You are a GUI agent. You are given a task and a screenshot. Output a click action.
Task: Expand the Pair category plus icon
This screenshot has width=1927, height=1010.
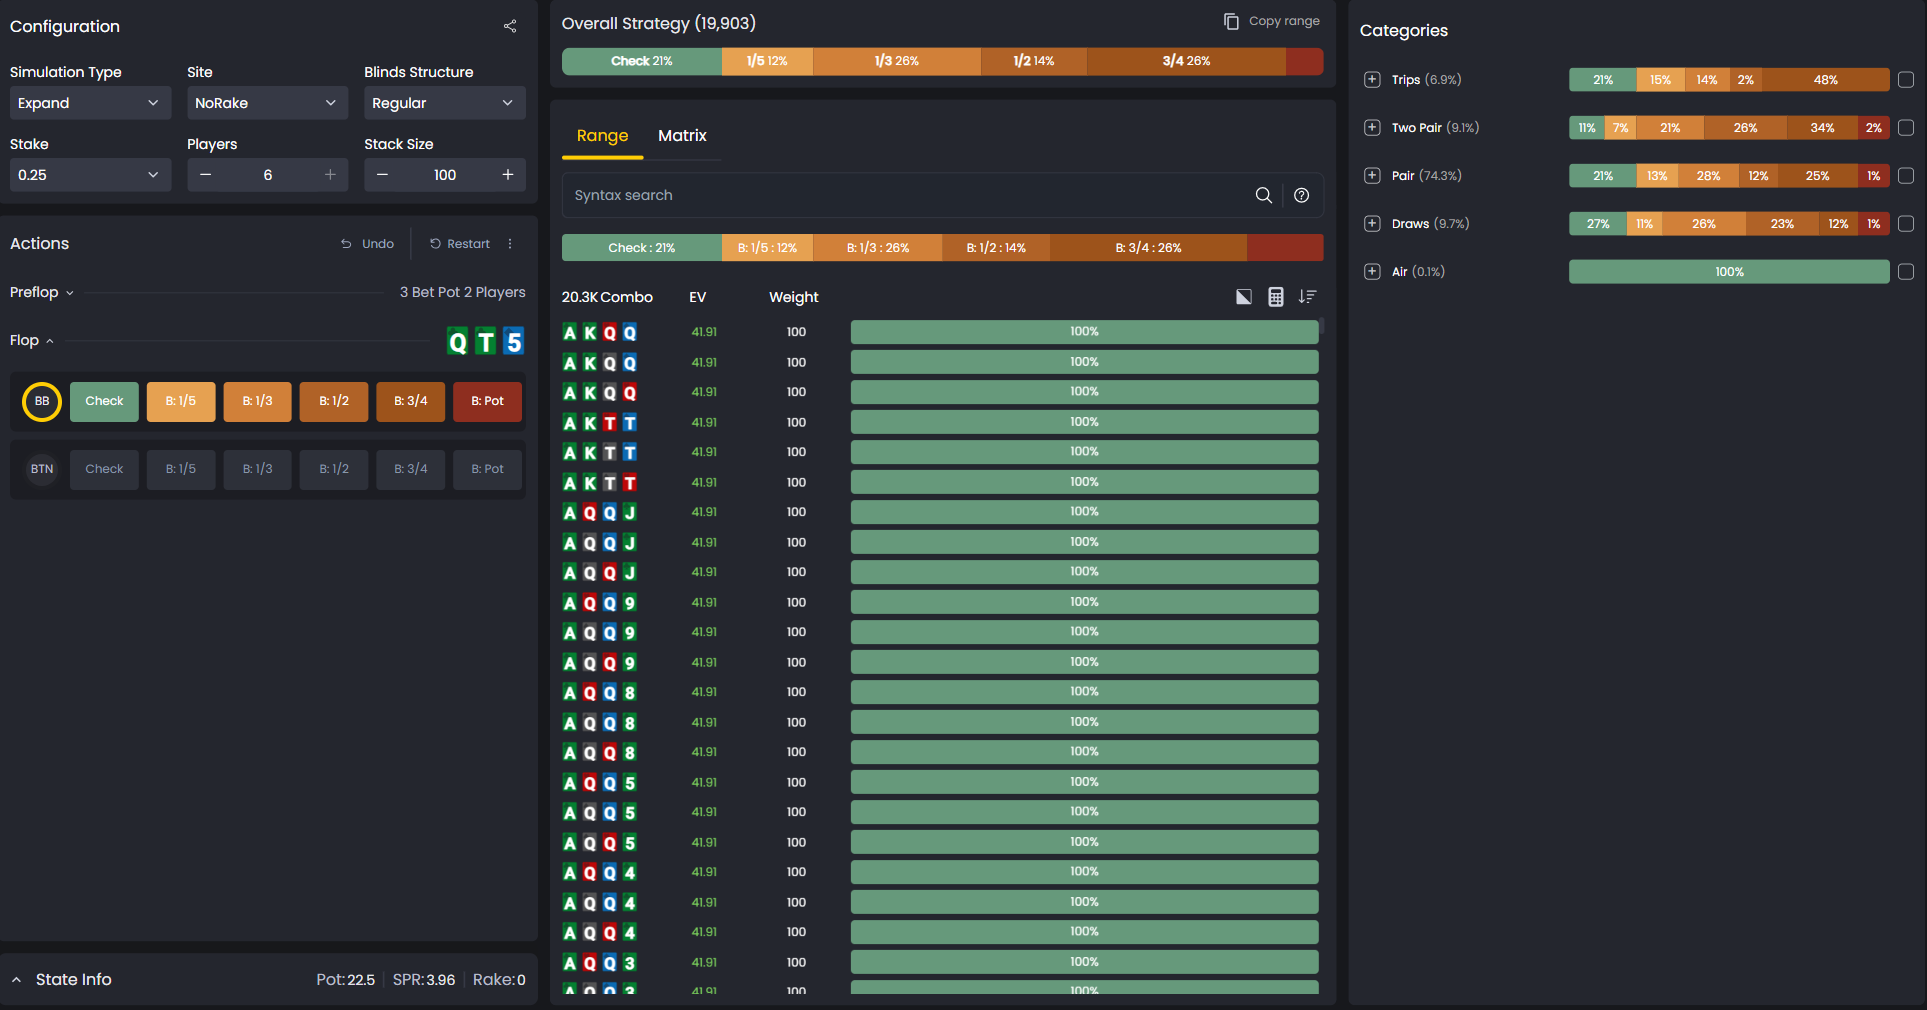coord(1372,176)
